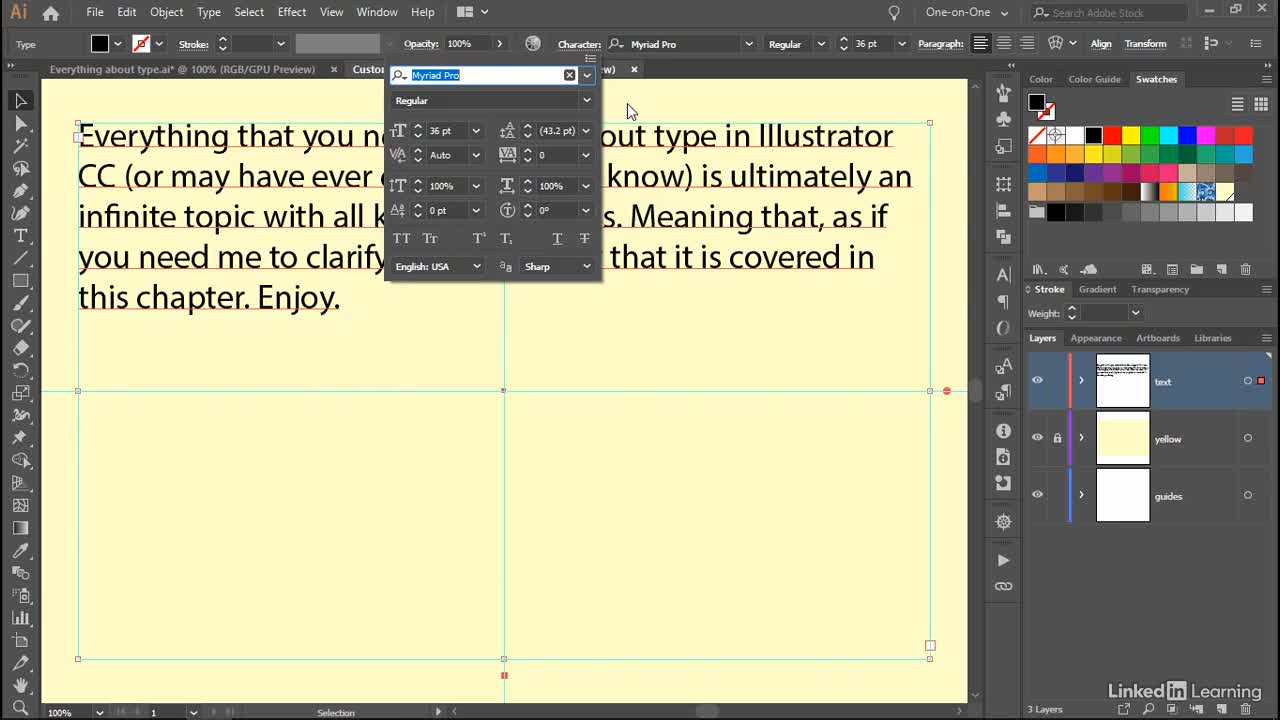
Task: Click the Paragraph label link
Action: pyautogui.click(x=940, y=44)
